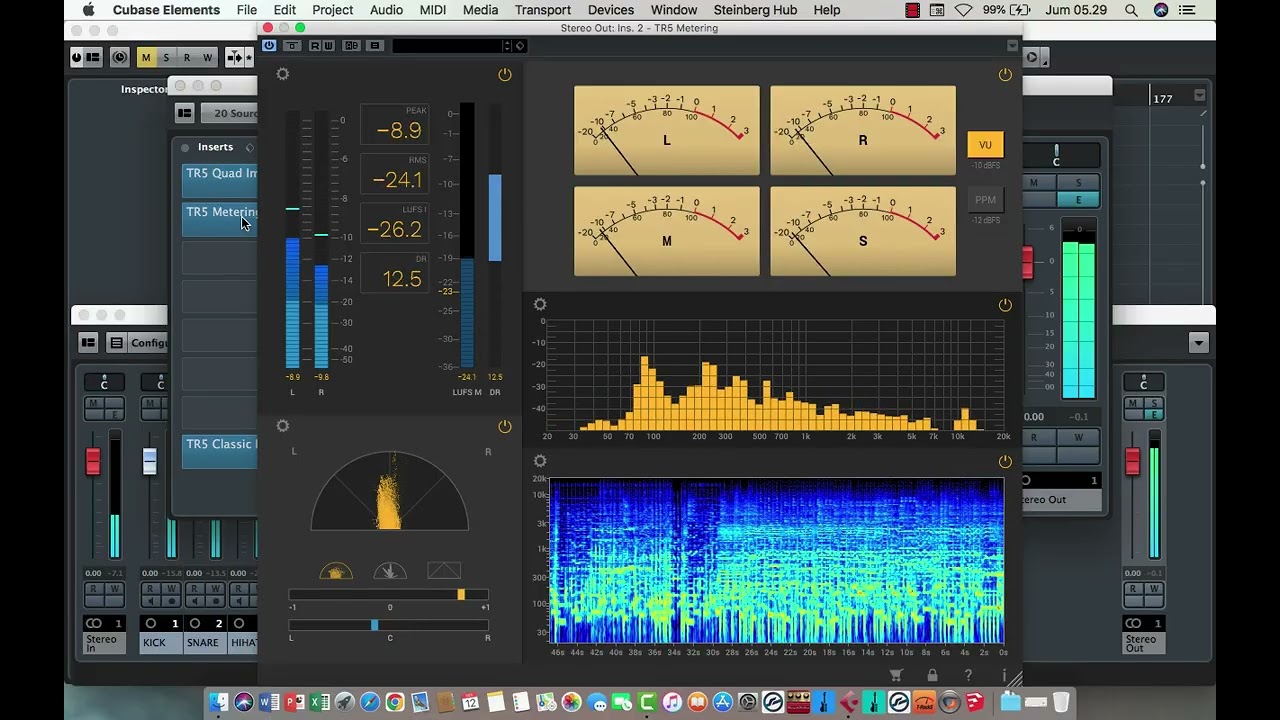Open the MIDI menu

click(433, 10)
